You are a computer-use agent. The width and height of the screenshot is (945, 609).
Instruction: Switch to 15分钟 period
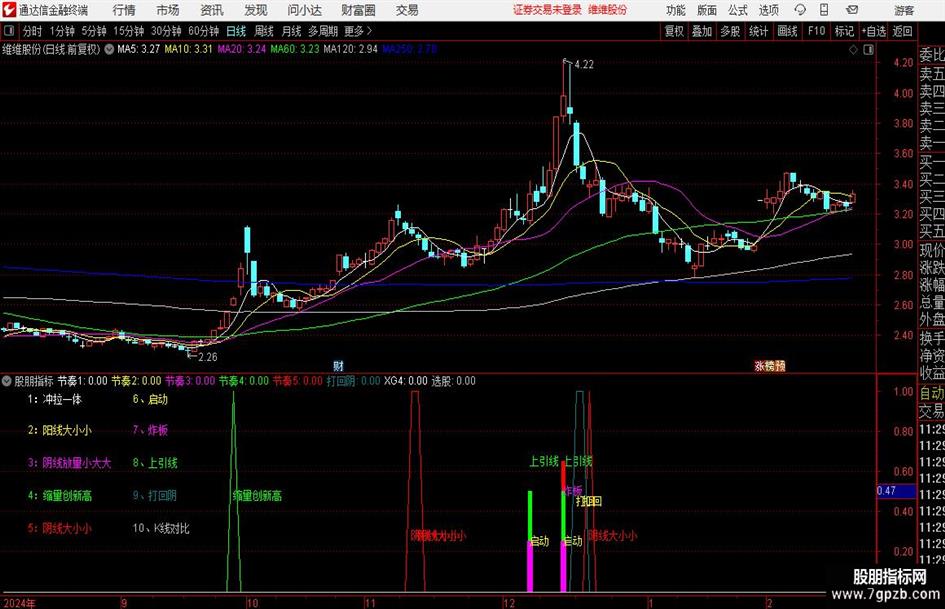coord(129,31)
